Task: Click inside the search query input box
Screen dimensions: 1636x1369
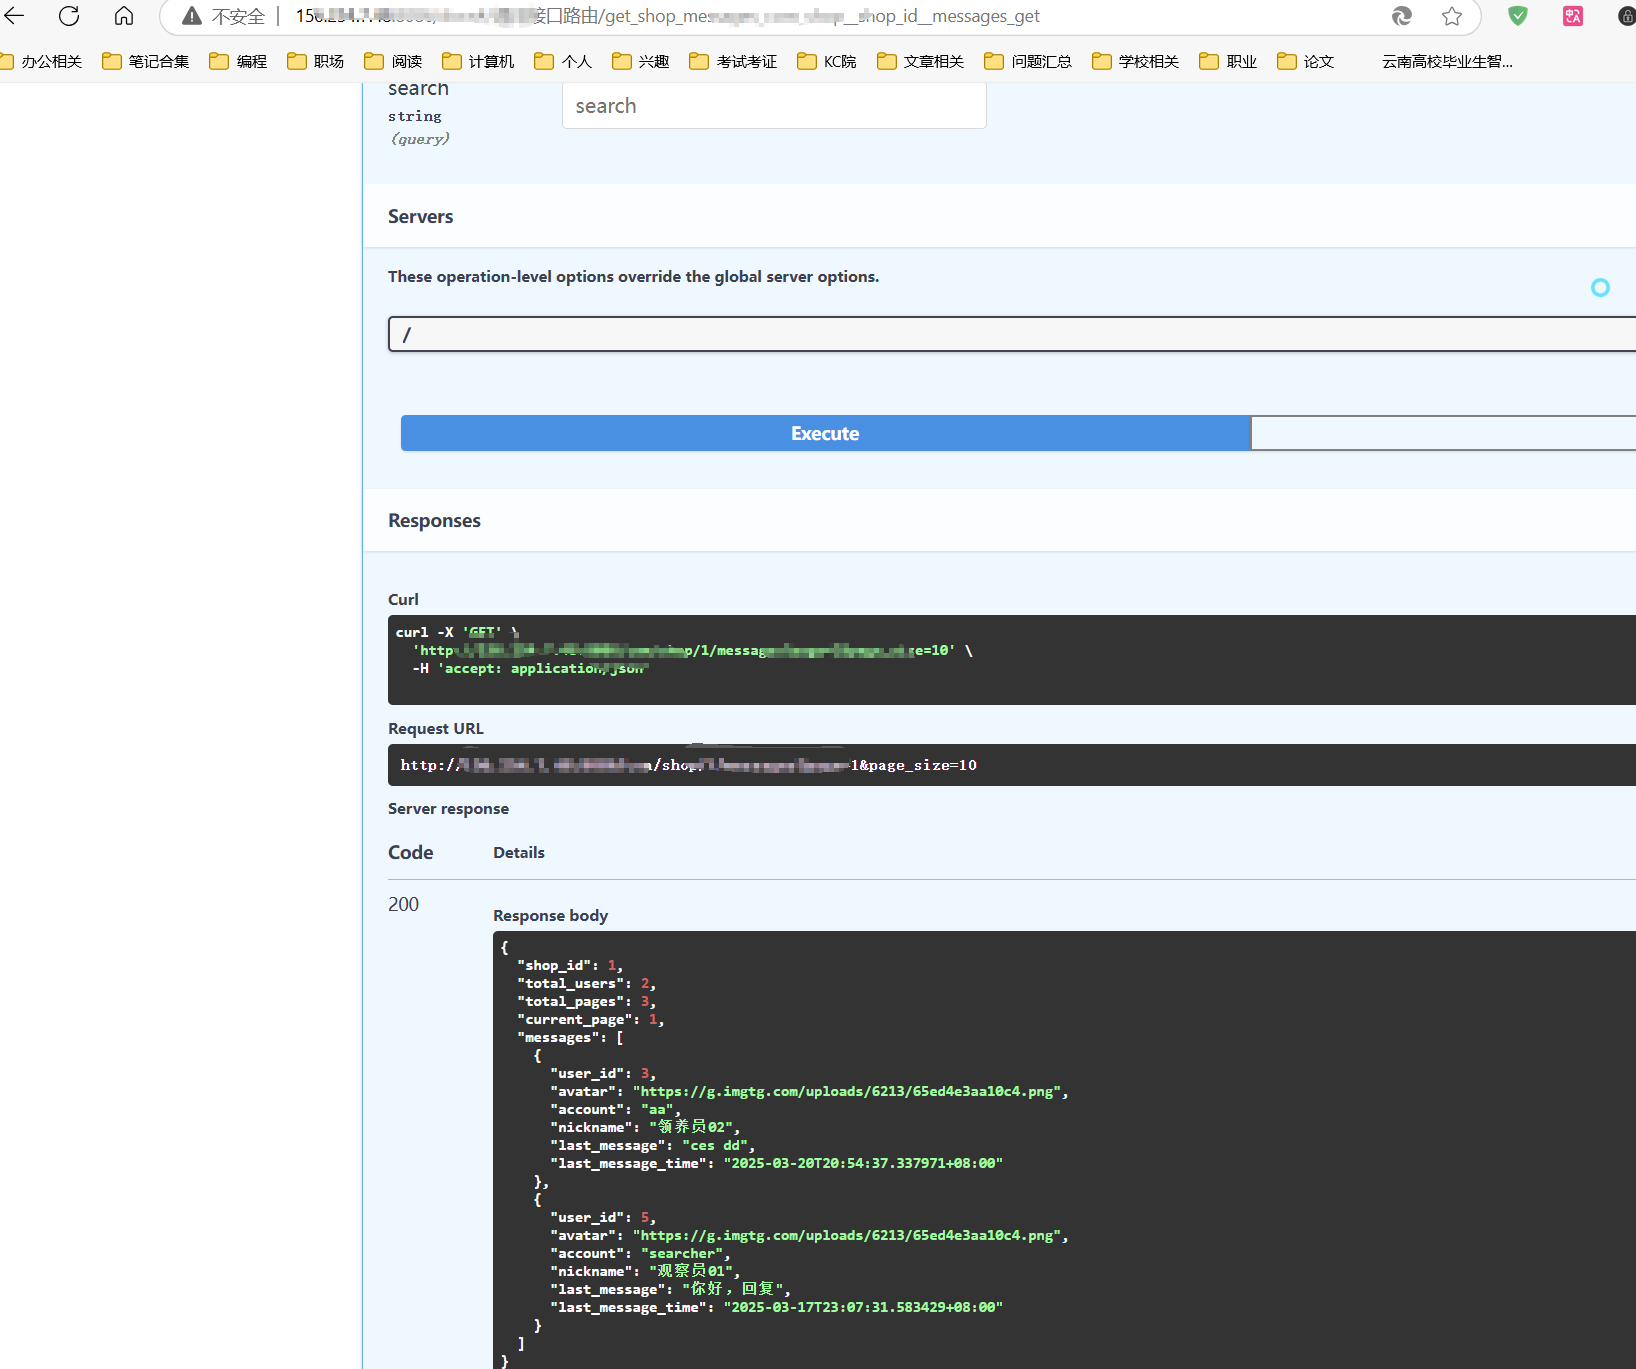Action: [774, 105]
